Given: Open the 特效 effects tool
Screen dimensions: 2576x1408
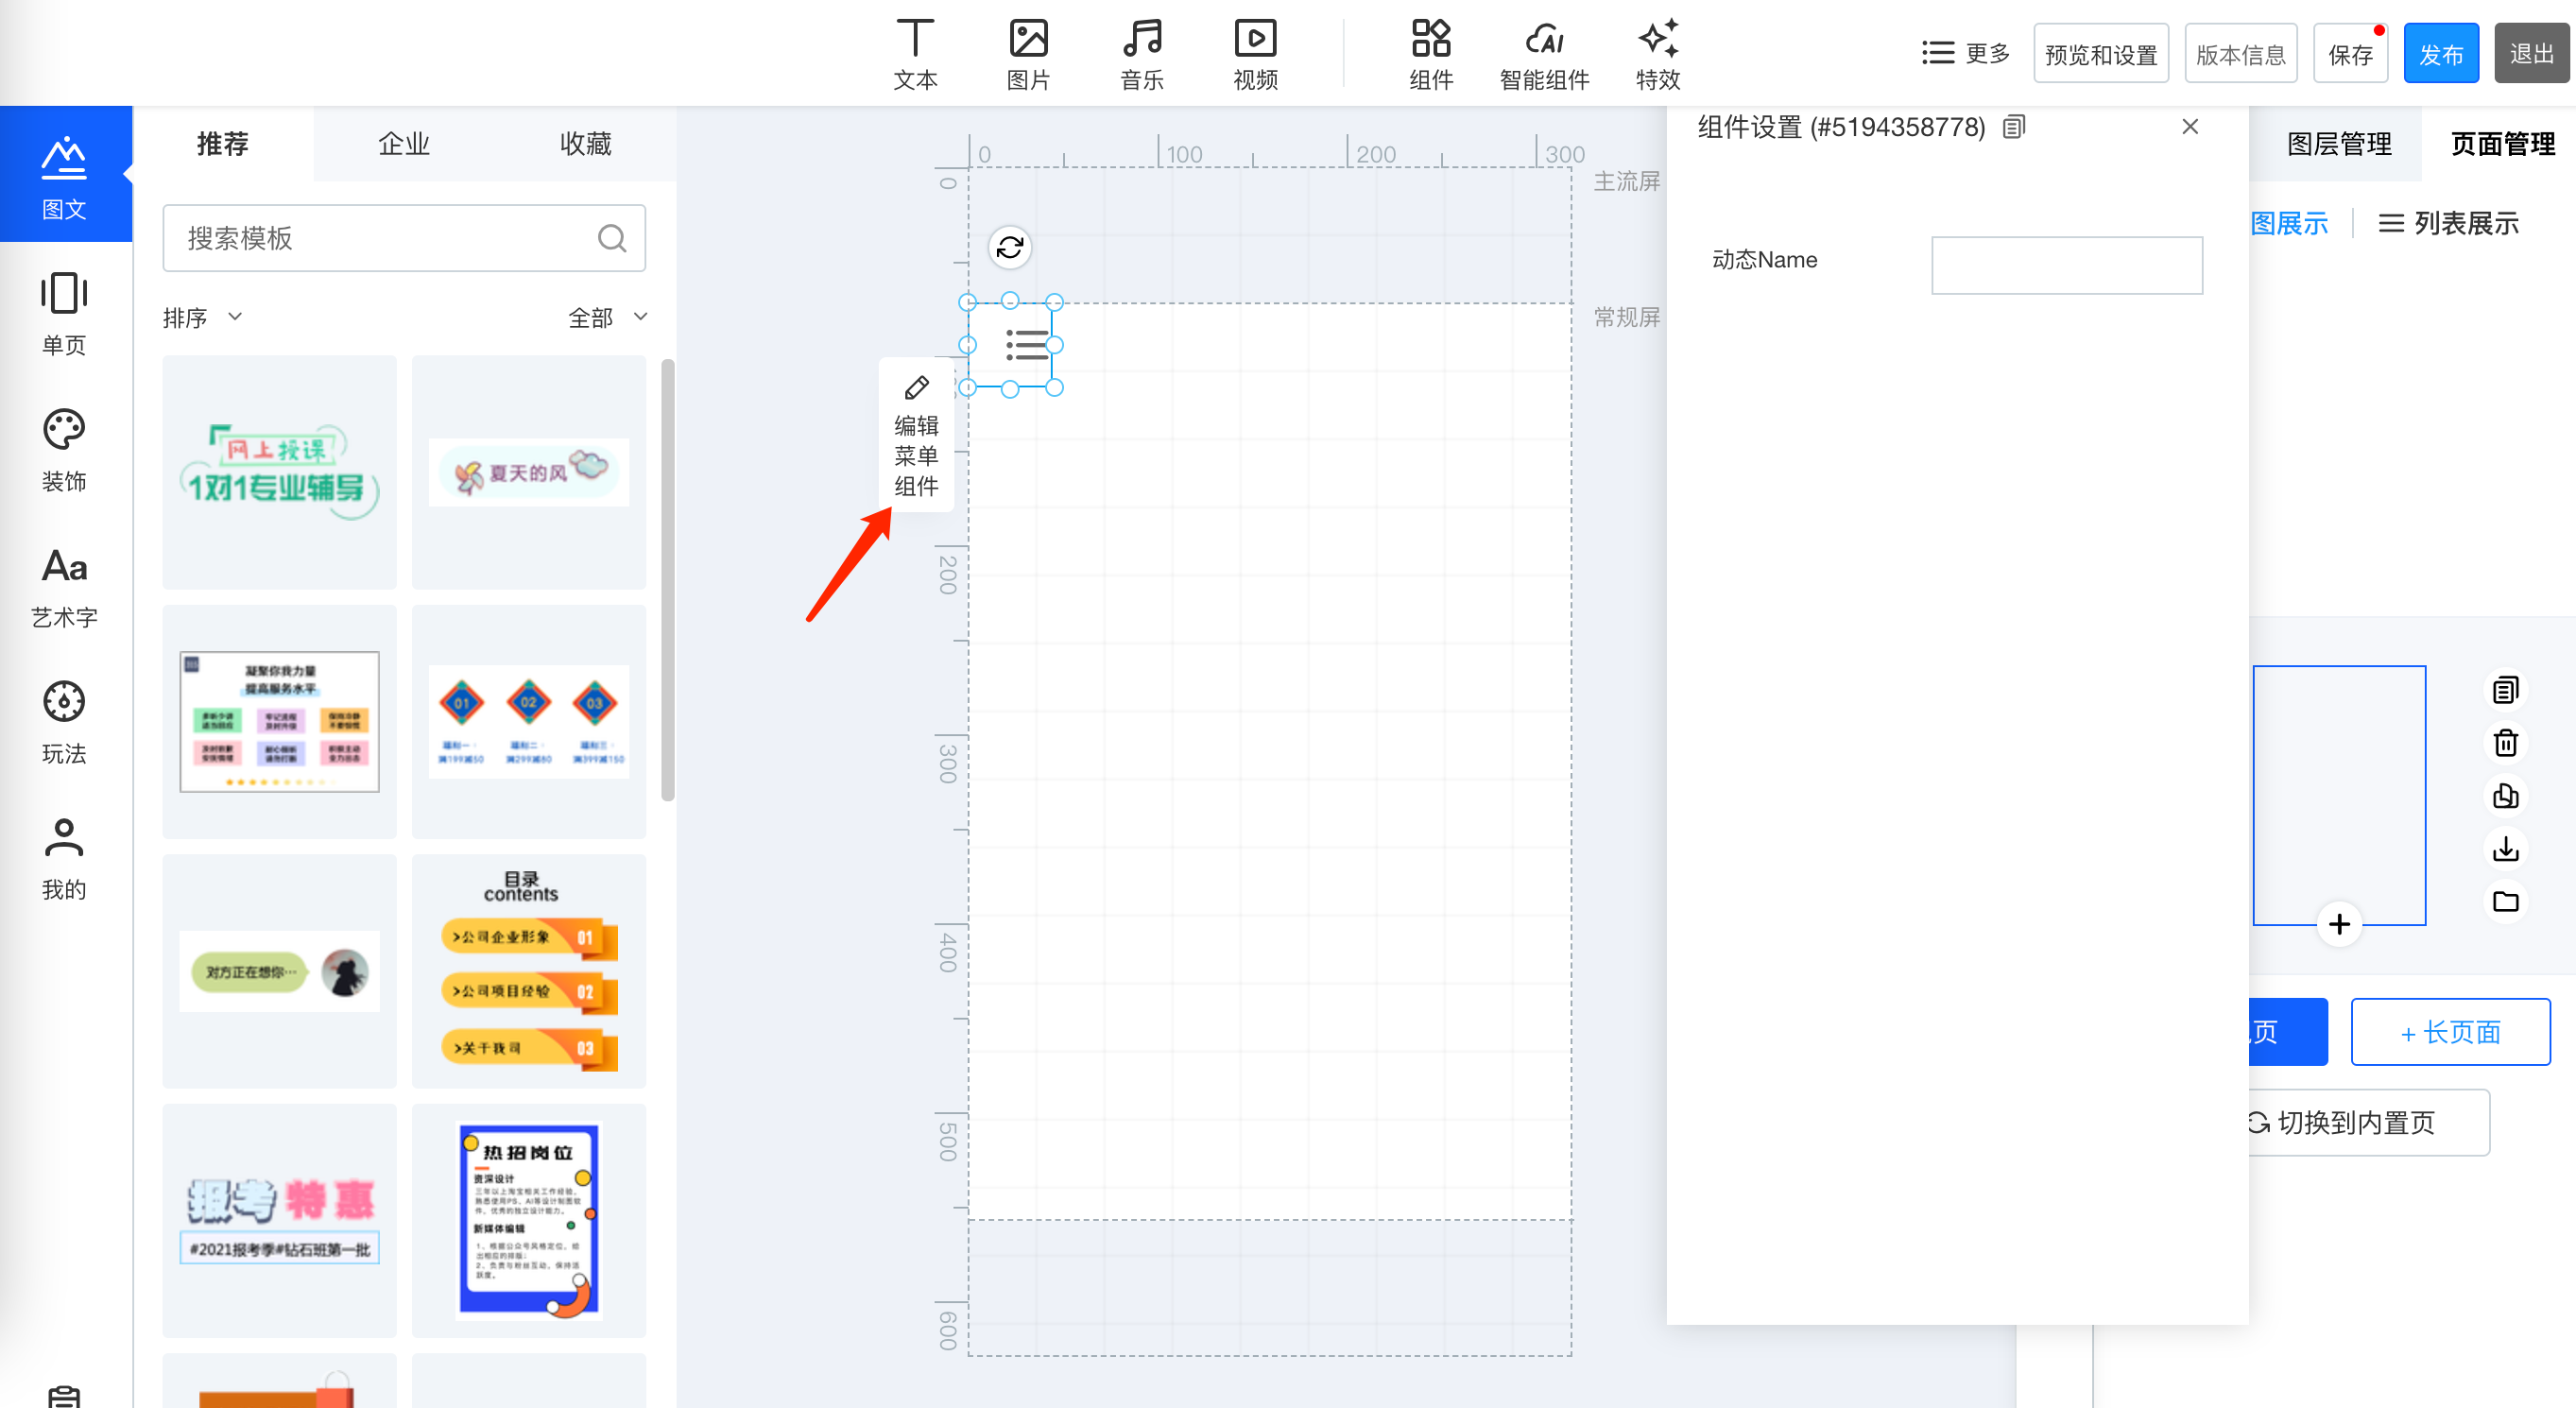Looking at the screenshot, I should 1658,54.
